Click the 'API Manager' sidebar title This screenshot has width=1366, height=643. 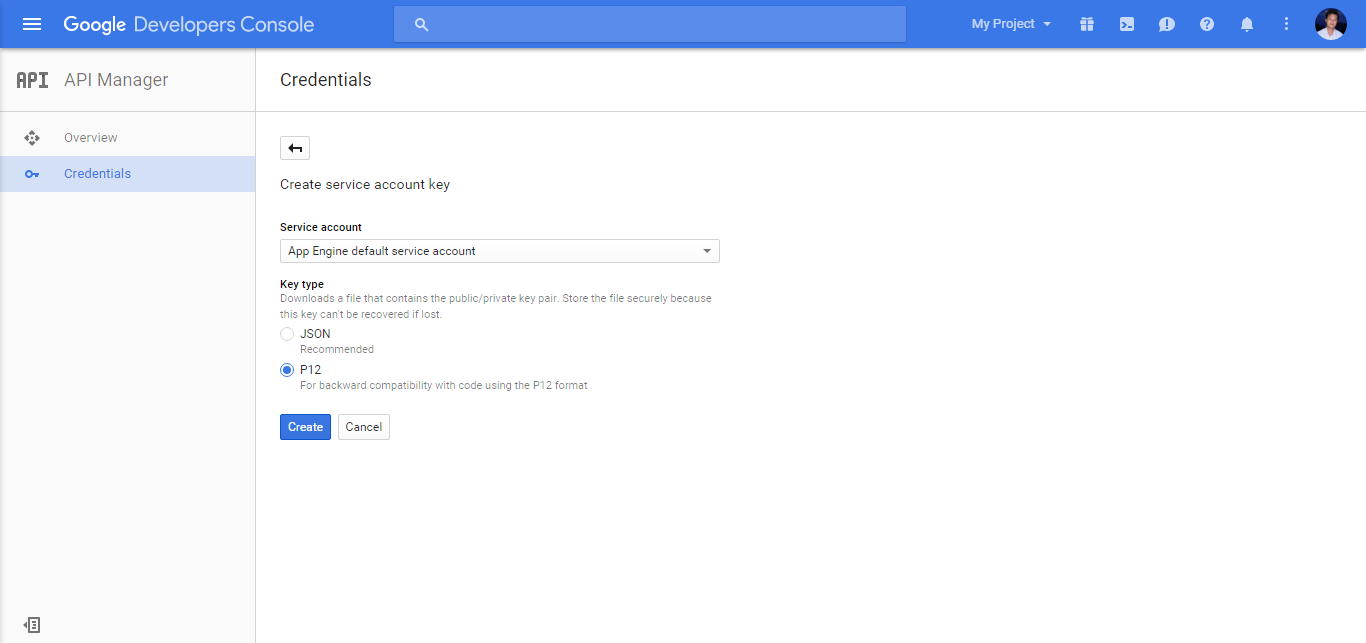(x=116, y=80)
